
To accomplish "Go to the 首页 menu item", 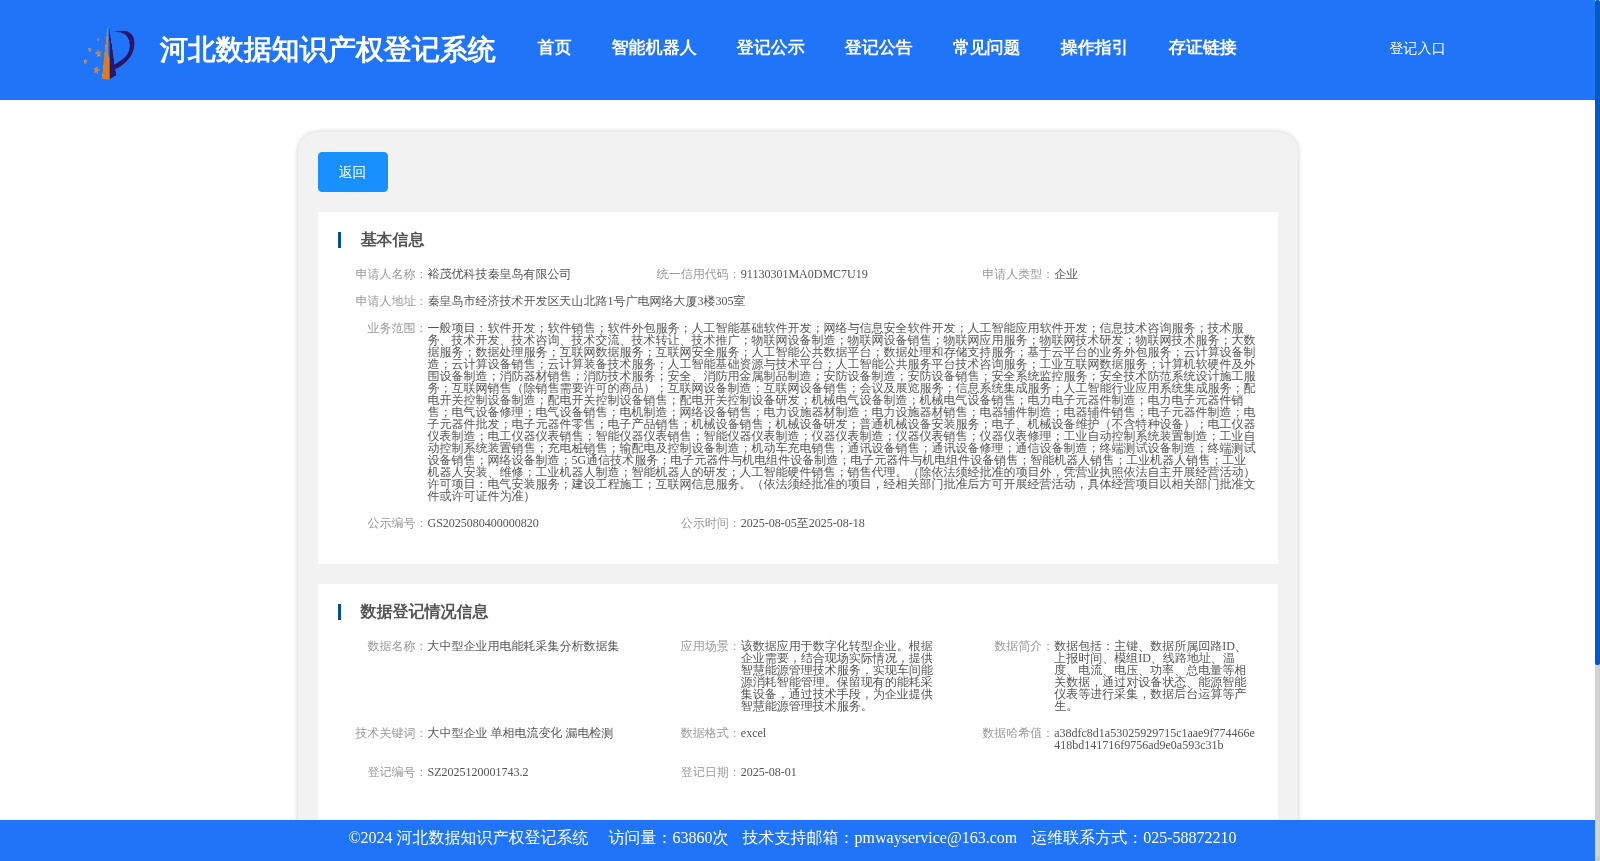I will point(554,48).
